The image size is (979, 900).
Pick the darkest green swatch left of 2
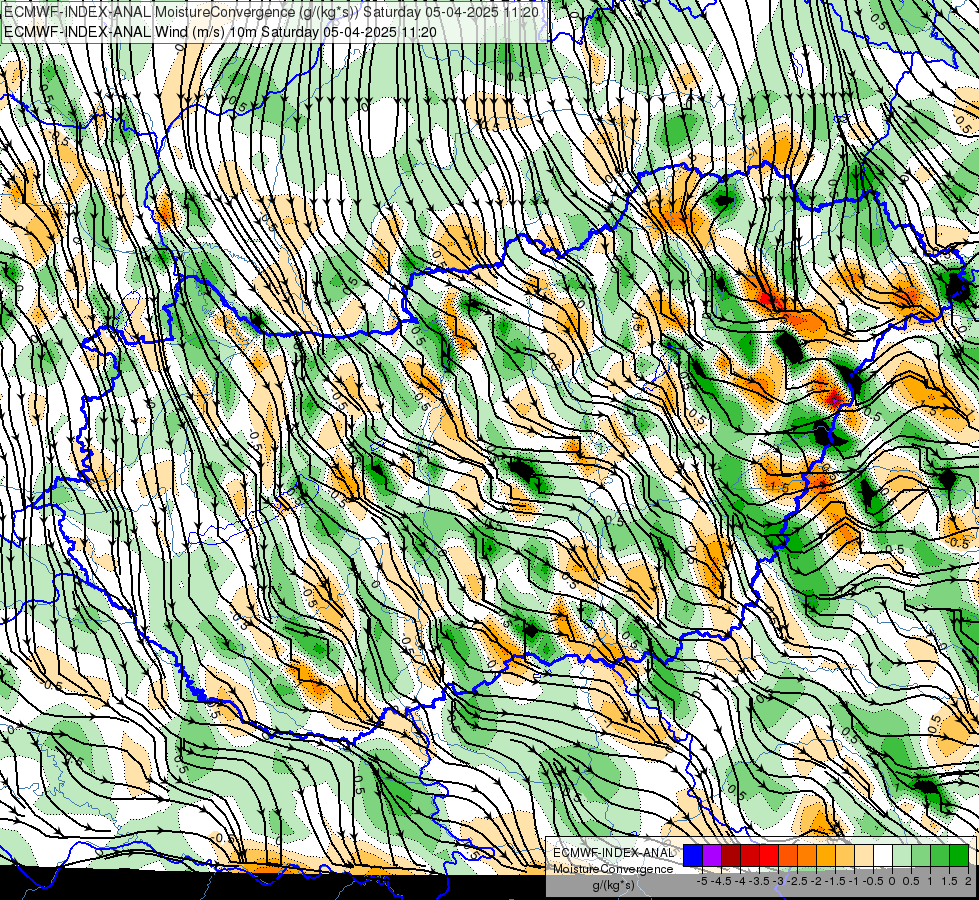[x=958, y=856]
